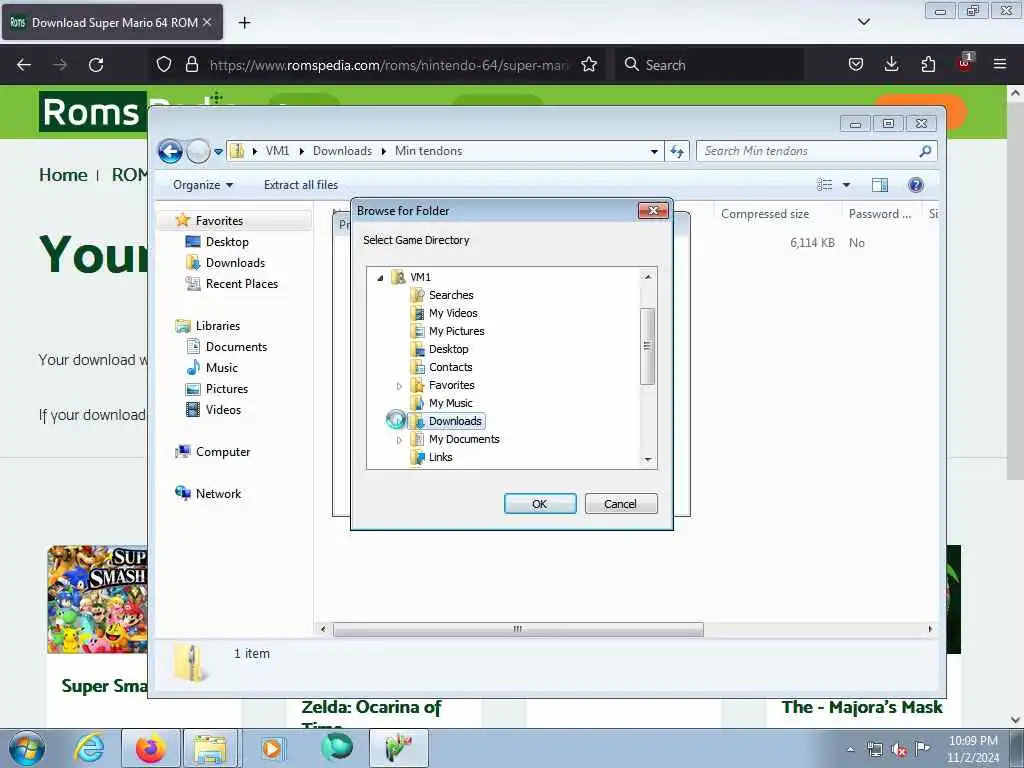Click Firefox back arrow

(x=24, y=65)
